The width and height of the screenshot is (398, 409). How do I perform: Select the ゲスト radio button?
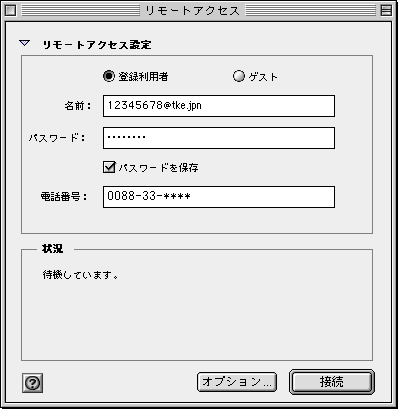click(x=239, y=76)
